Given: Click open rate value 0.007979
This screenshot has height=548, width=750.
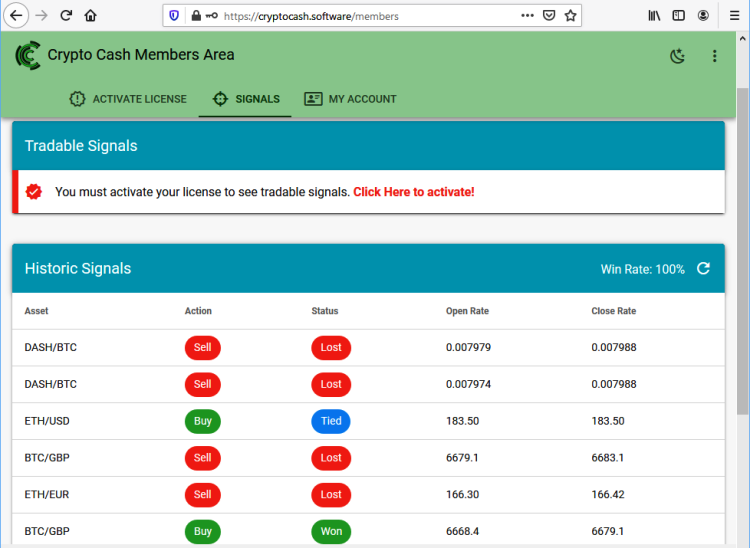Looking at the screenshot, I should pos(468,348).
